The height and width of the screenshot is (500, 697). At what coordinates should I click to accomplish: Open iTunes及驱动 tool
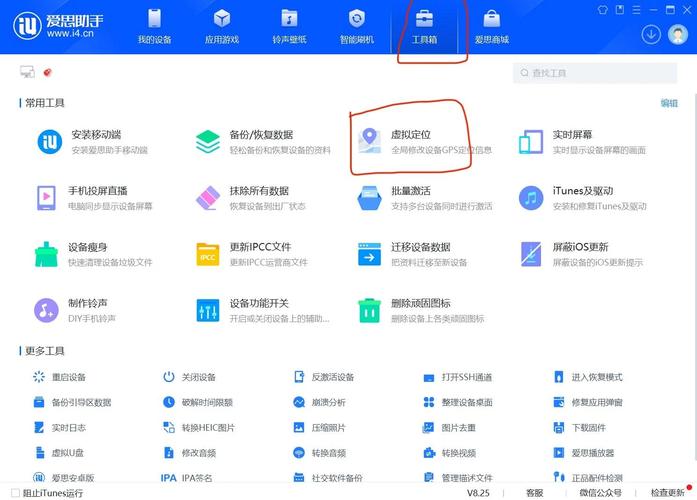582,198
